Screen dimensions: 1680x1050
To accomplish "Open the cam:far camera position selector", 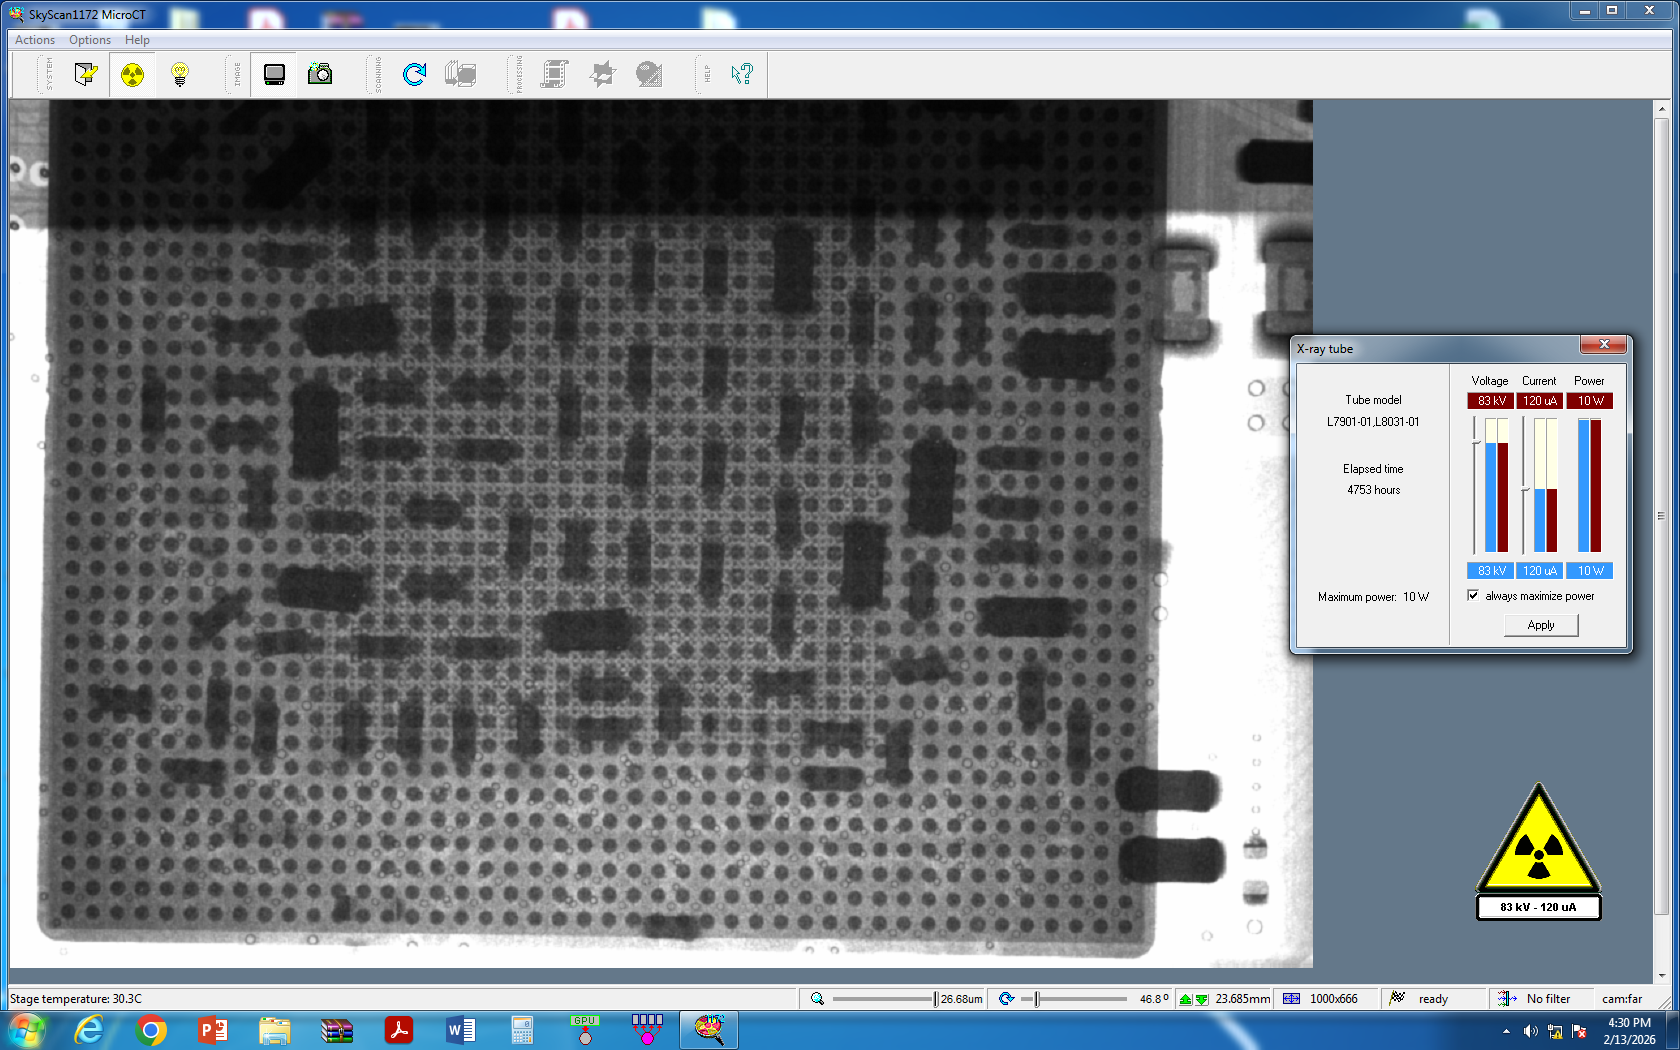I will tap(1621, 999).
